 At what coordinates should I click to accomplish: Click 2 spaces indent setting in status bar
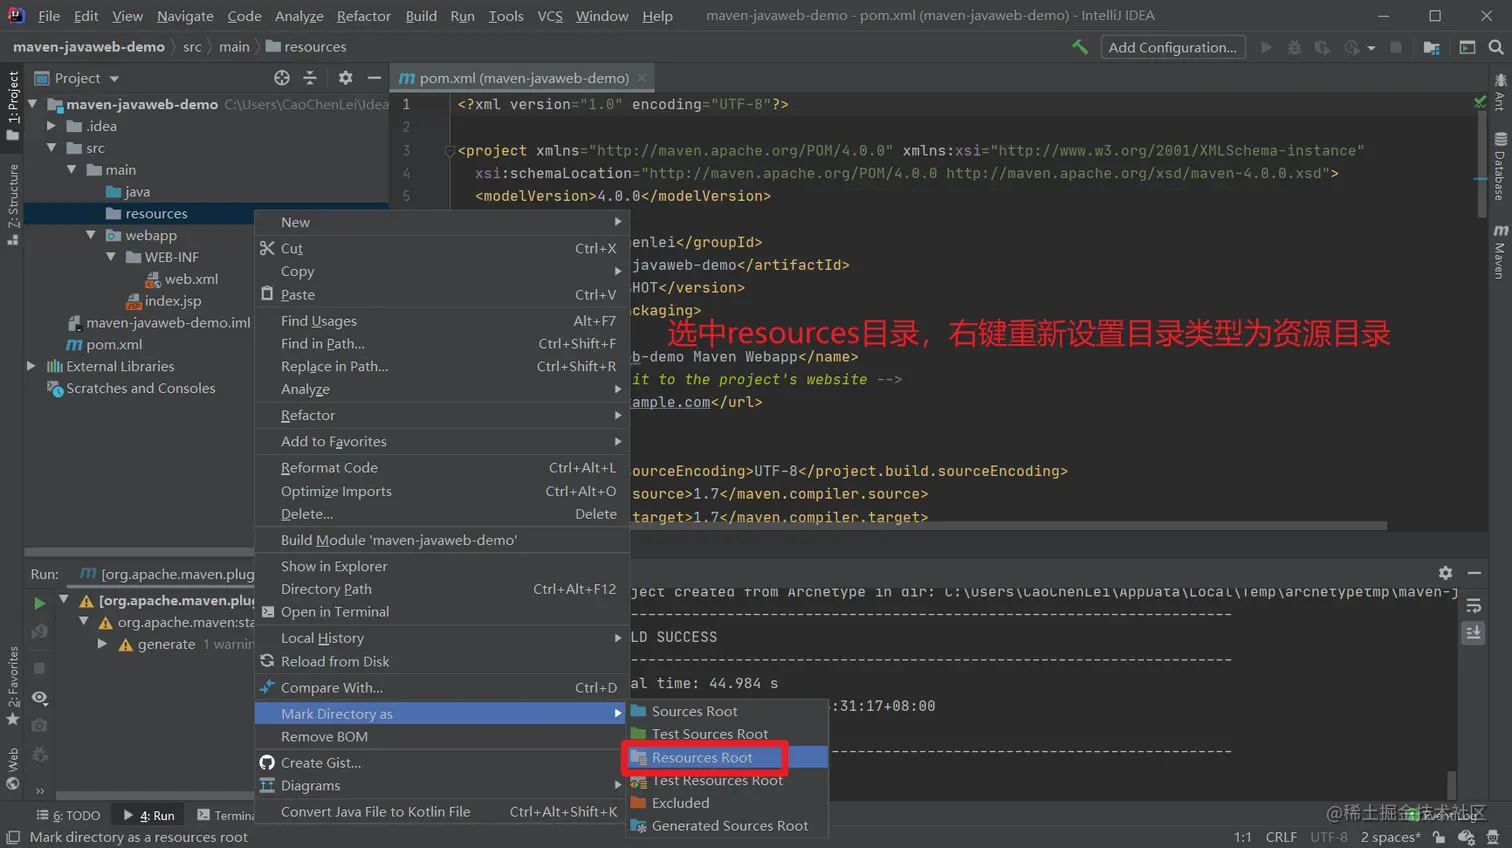[1390, 837]
